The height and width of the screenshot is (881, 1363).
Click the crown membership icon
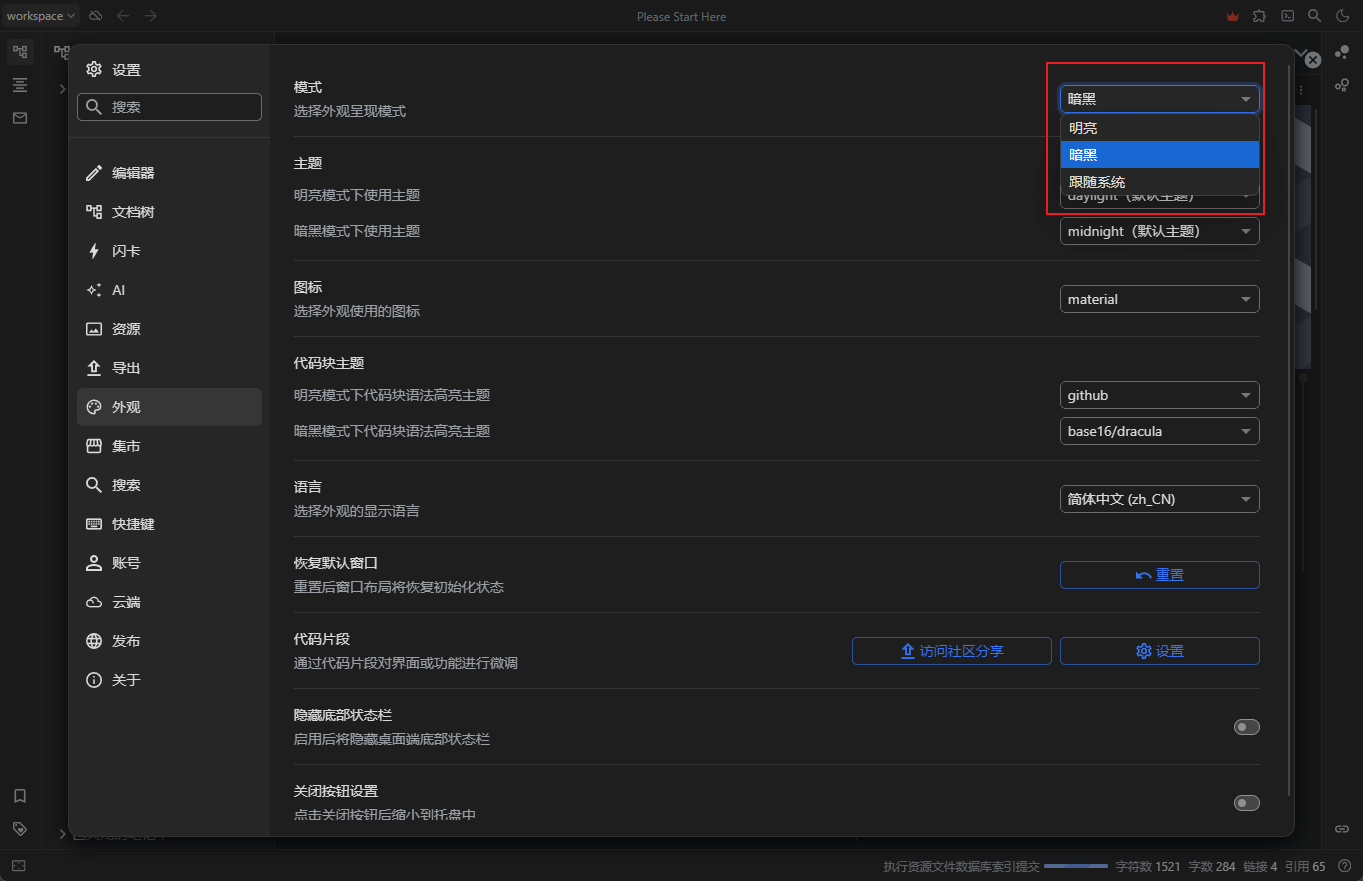(1232, 16)
